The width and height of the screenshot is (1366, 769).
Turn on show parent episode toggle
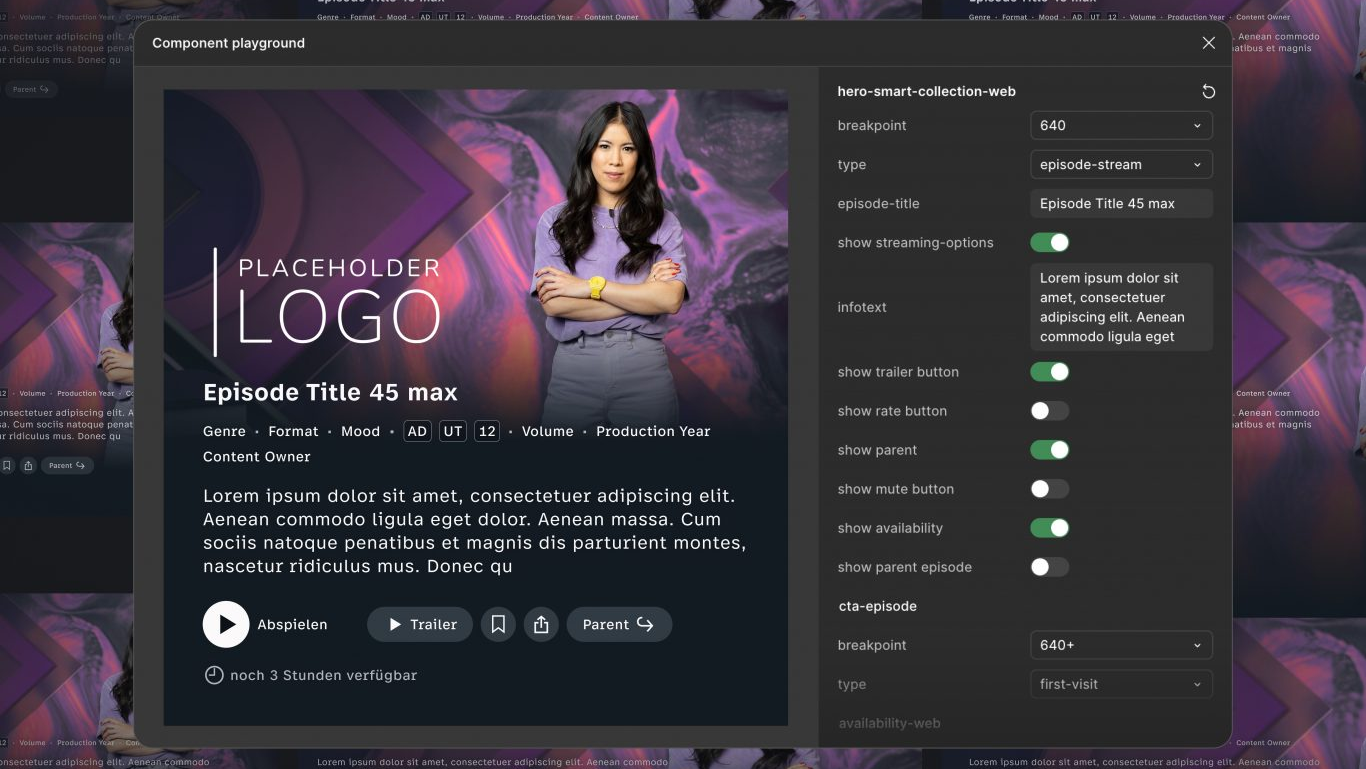[x=1050, y=567]
